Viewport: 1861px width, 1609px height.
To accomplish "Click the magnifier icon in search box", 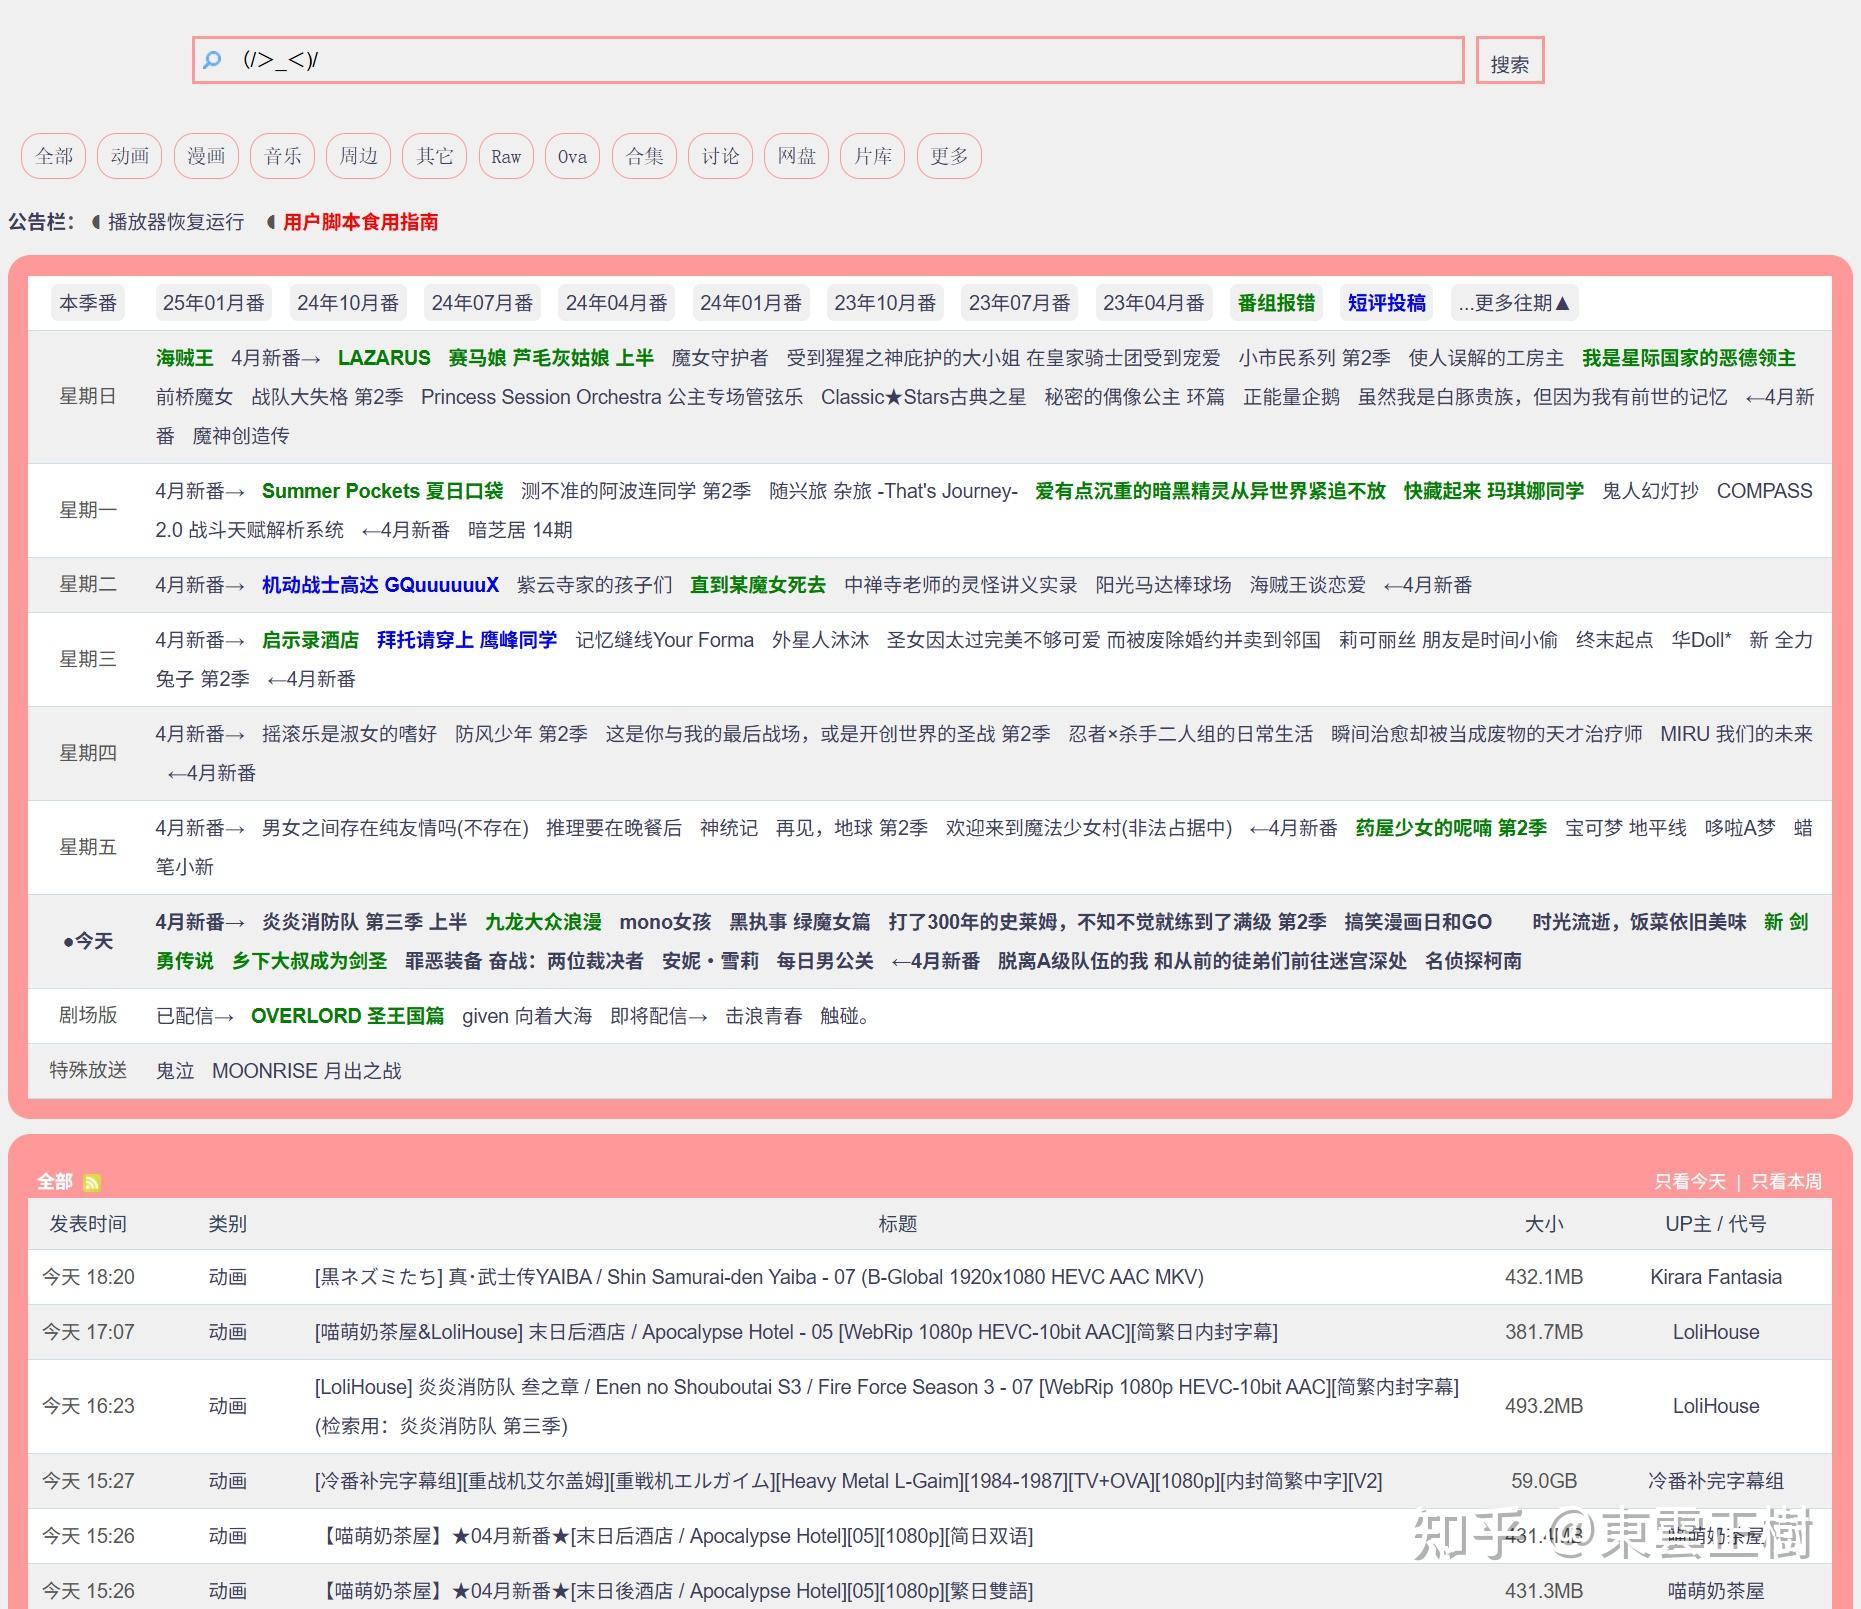I will 212,60.
